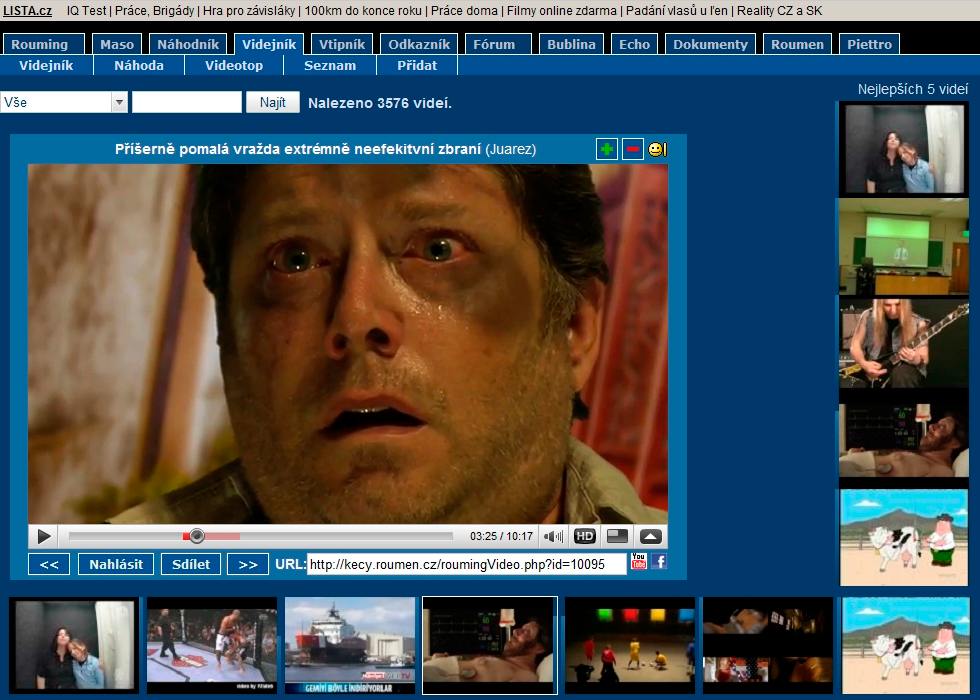Go to next video with >> button

[x=248, y=564]
